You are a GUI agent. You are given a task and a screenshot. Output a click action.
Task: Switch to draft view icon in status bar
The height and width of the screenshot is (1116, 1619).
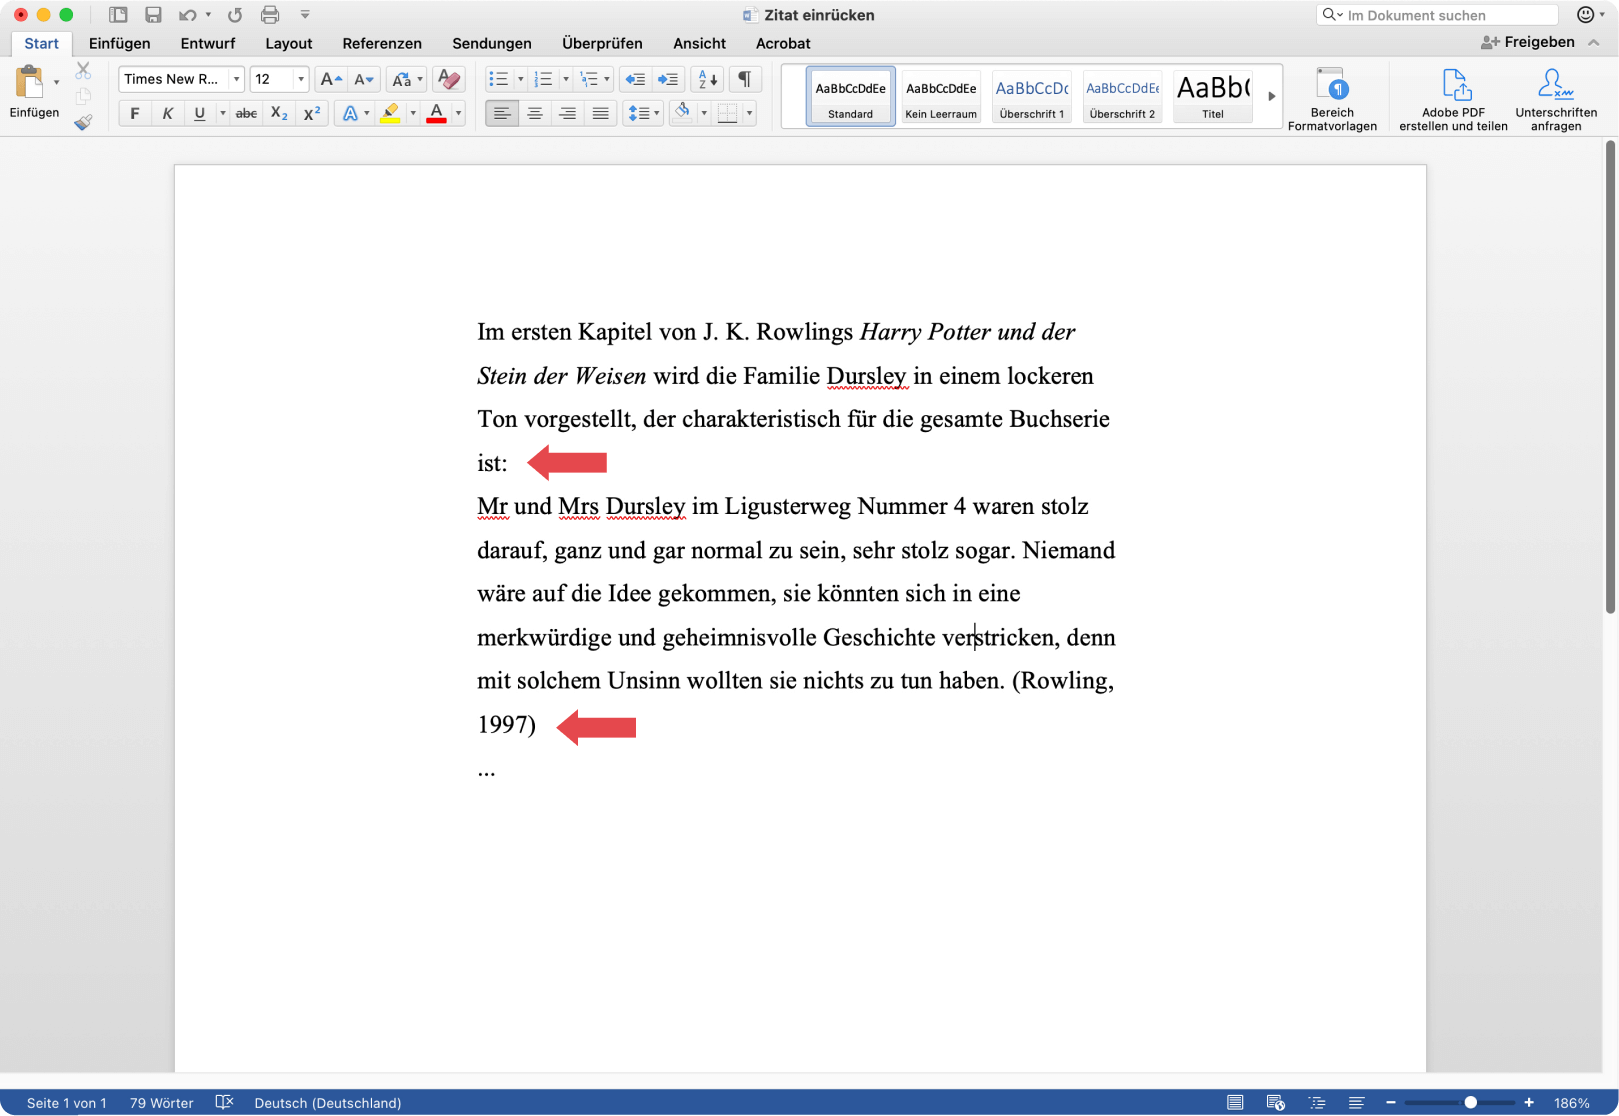(1356, 1102)
